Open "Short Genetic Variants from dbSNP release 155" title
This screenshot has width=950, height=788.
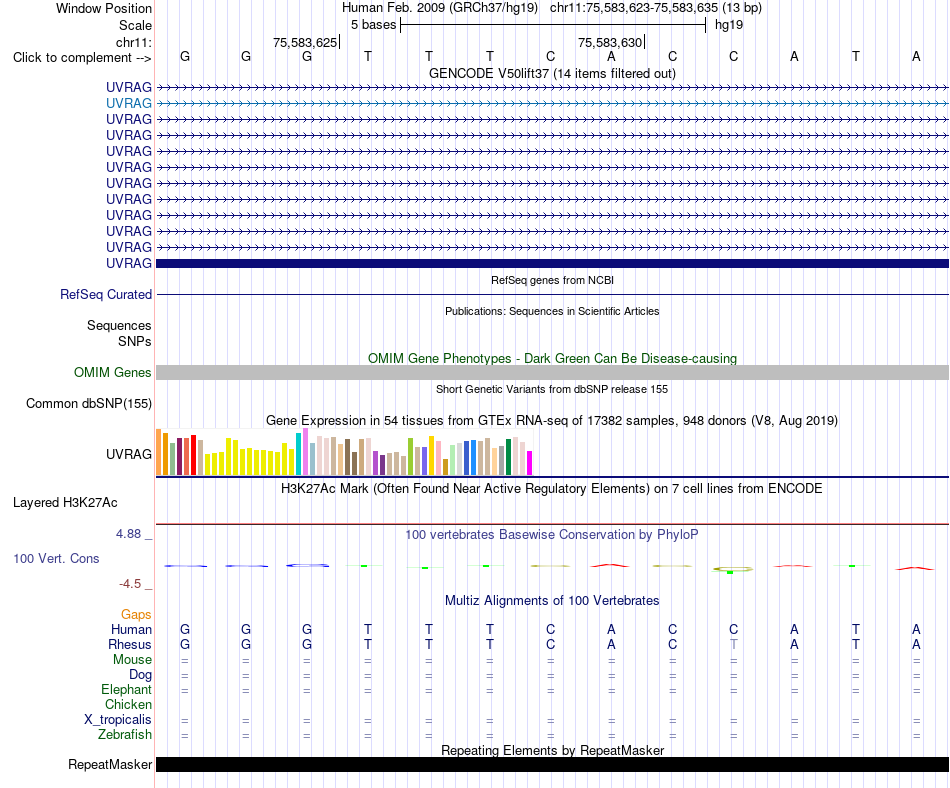pos(552,389)
